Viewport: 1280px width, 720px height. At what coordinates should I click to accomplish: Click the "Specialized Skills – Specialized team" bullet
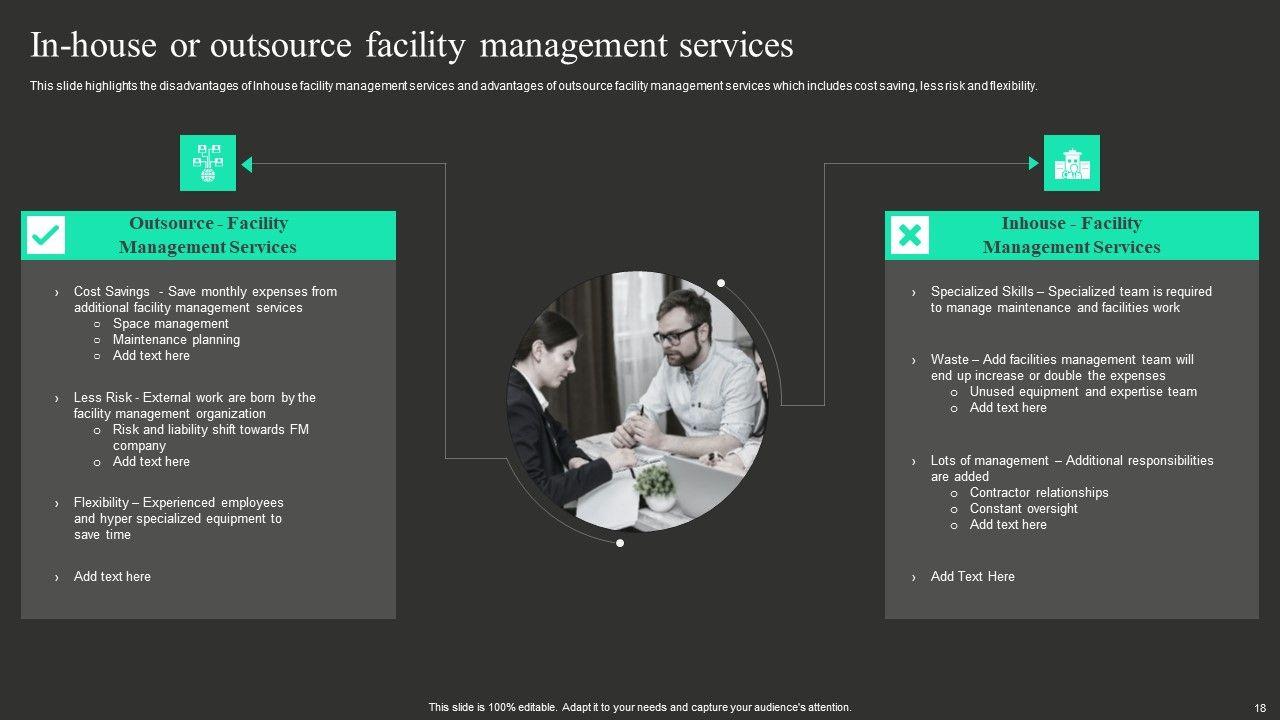click(1071, 300)
